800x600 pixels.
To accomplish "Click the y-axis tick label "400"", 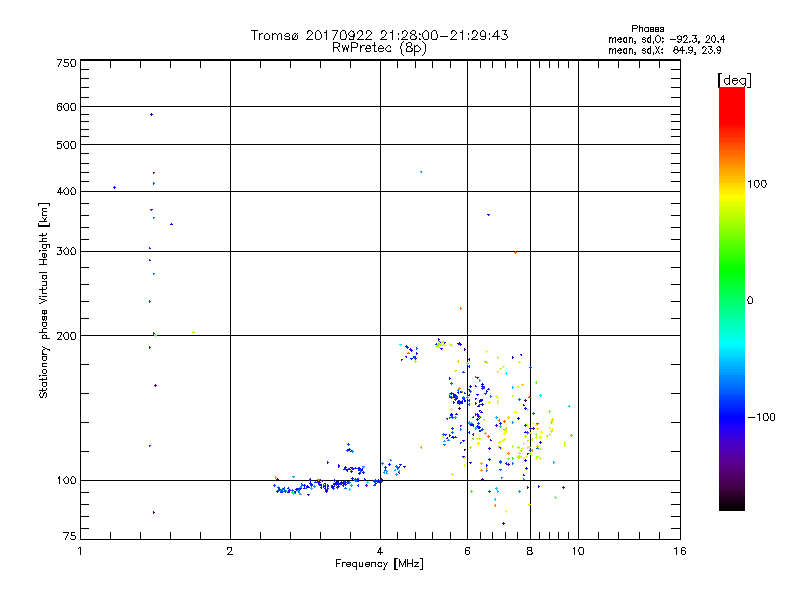I will tap(66, 191).
